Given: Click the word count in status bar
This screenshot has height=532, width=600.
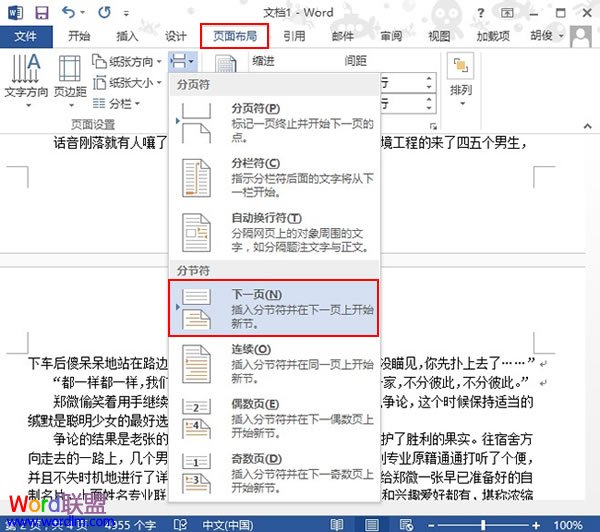Looking at the screenshot, I should pyautogui.click(x=130, y=525).
